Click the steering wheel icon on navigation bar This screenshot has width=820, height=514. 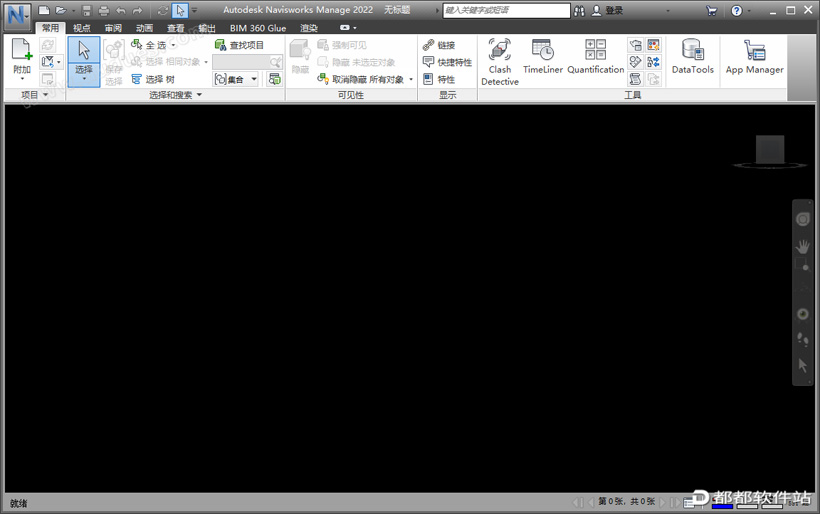point(803,219)
